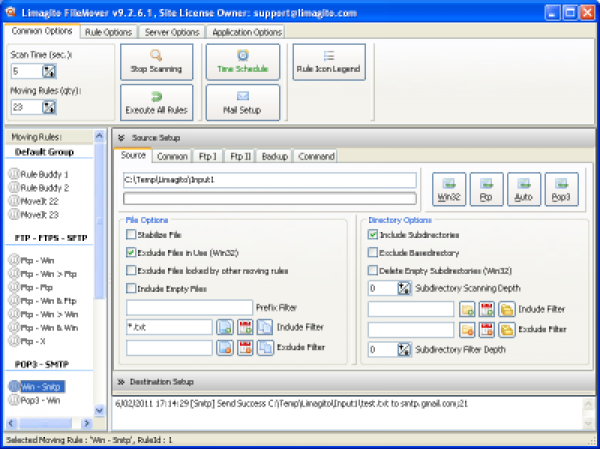Uncheck Exclude Files in Use (Win32)
600x449 pixels.
(131, 252)
